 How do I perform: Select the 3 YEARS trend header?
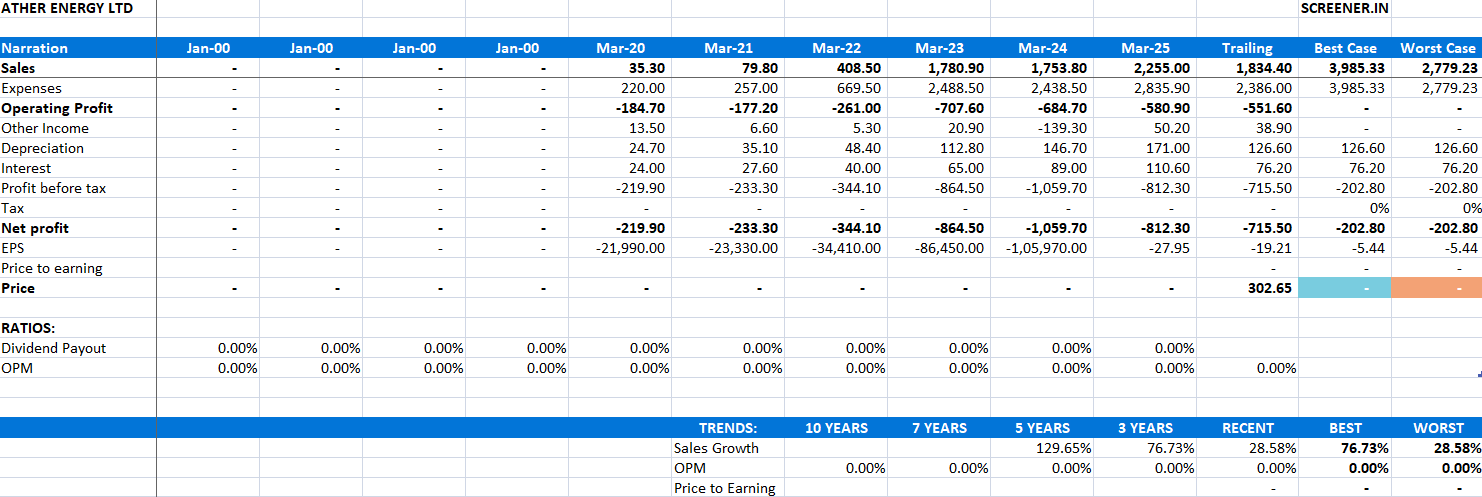[1145, 428]
